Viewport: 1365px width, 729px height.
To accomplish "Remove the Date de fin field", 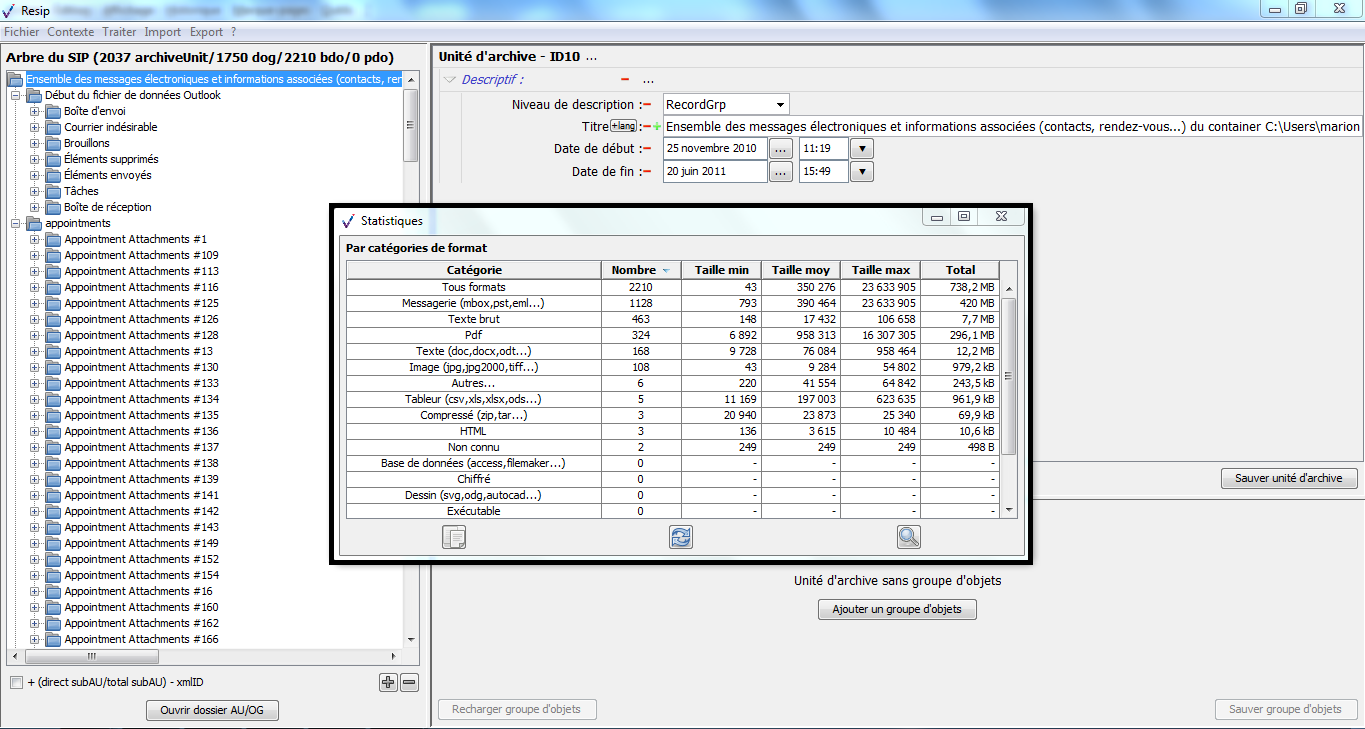I will 647,172.
